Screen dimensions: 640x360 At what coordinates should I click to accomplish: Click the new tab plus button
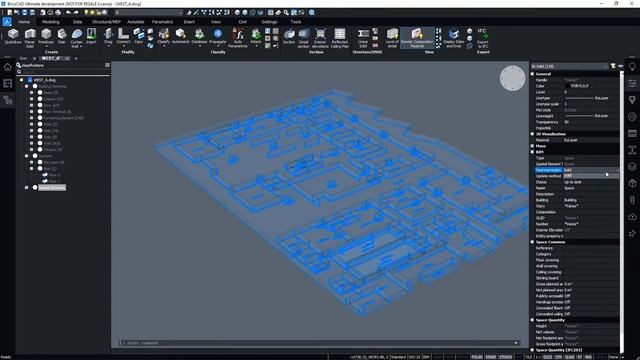76,58
